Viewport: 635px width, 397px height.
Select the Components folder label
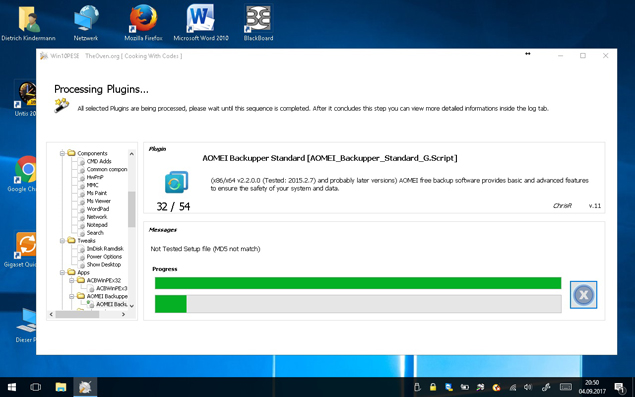coord(92,153)
